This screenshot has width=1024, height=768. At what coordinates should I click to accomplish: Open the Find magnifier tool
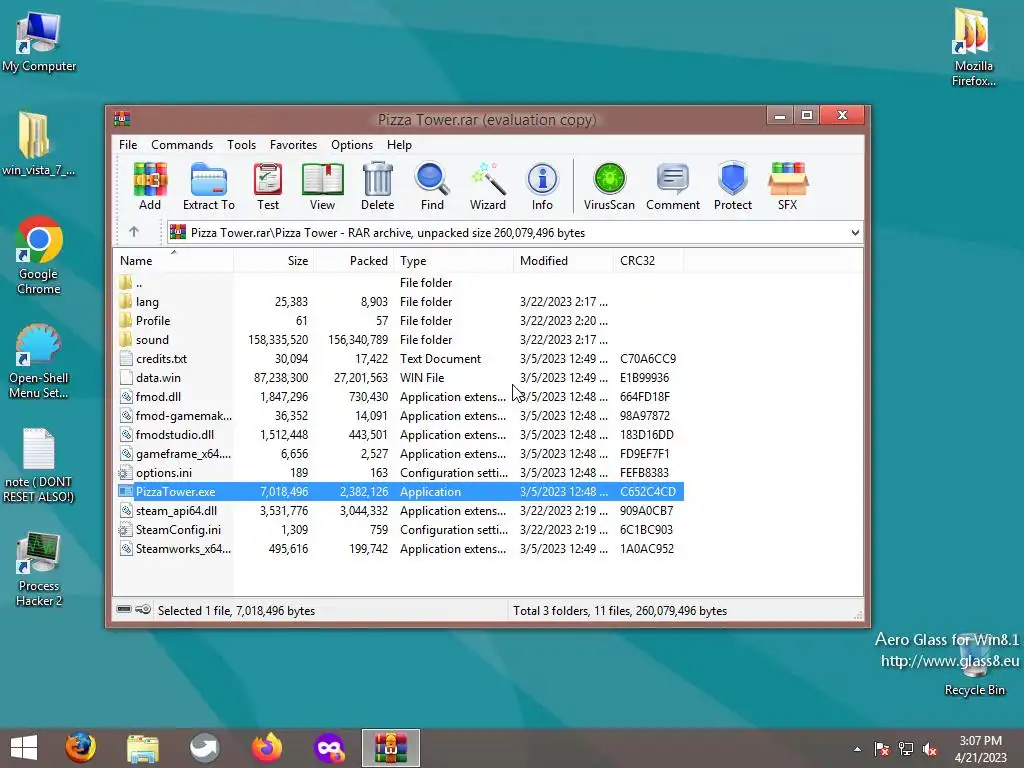(x=432, y=186)
